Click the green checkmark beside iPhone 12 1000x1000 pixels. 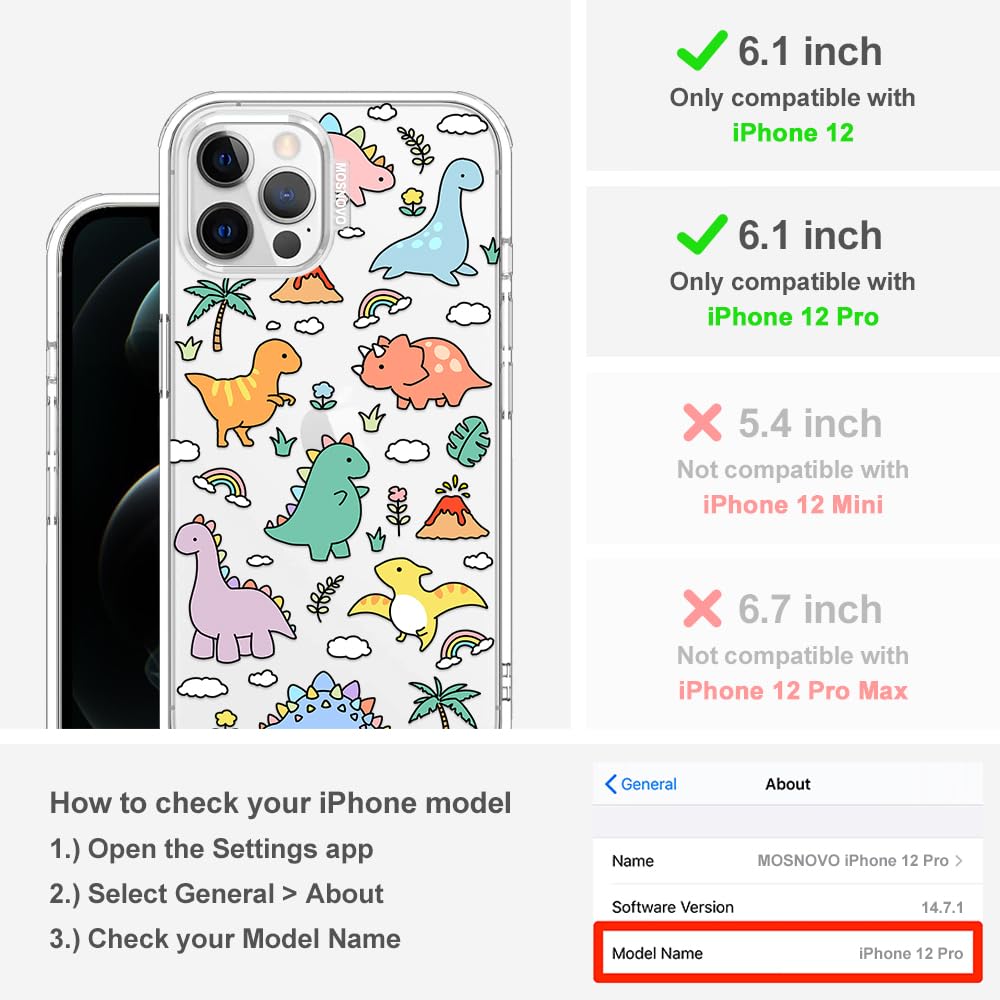pos(702,50)
